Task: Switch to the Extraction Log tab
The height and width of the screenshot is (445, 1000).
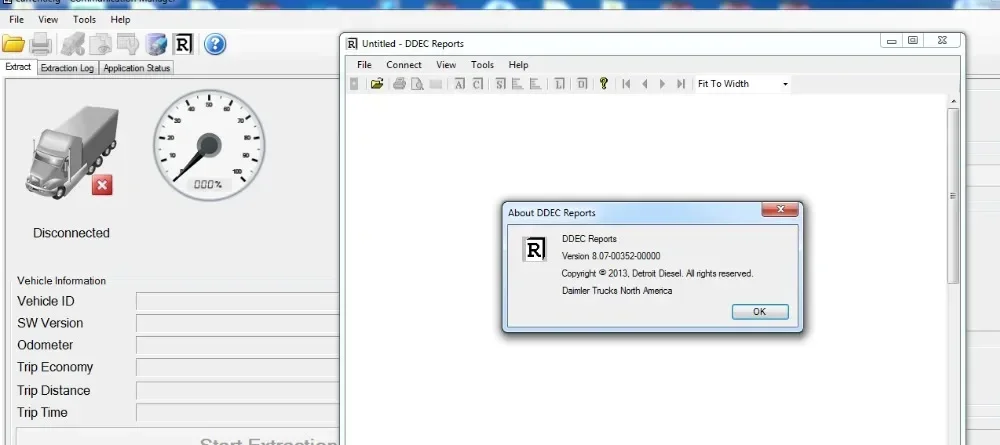Action: pos(67,68)
